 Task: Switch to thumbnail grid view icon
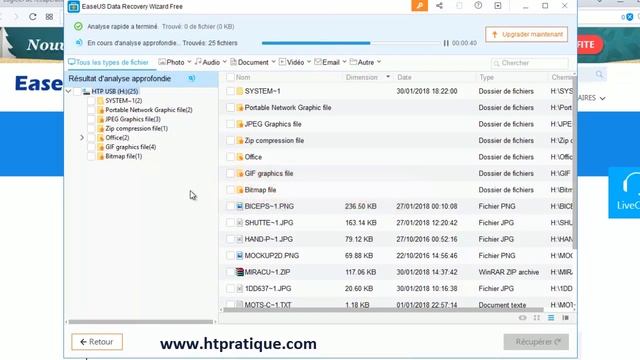(x=537, y=318)
